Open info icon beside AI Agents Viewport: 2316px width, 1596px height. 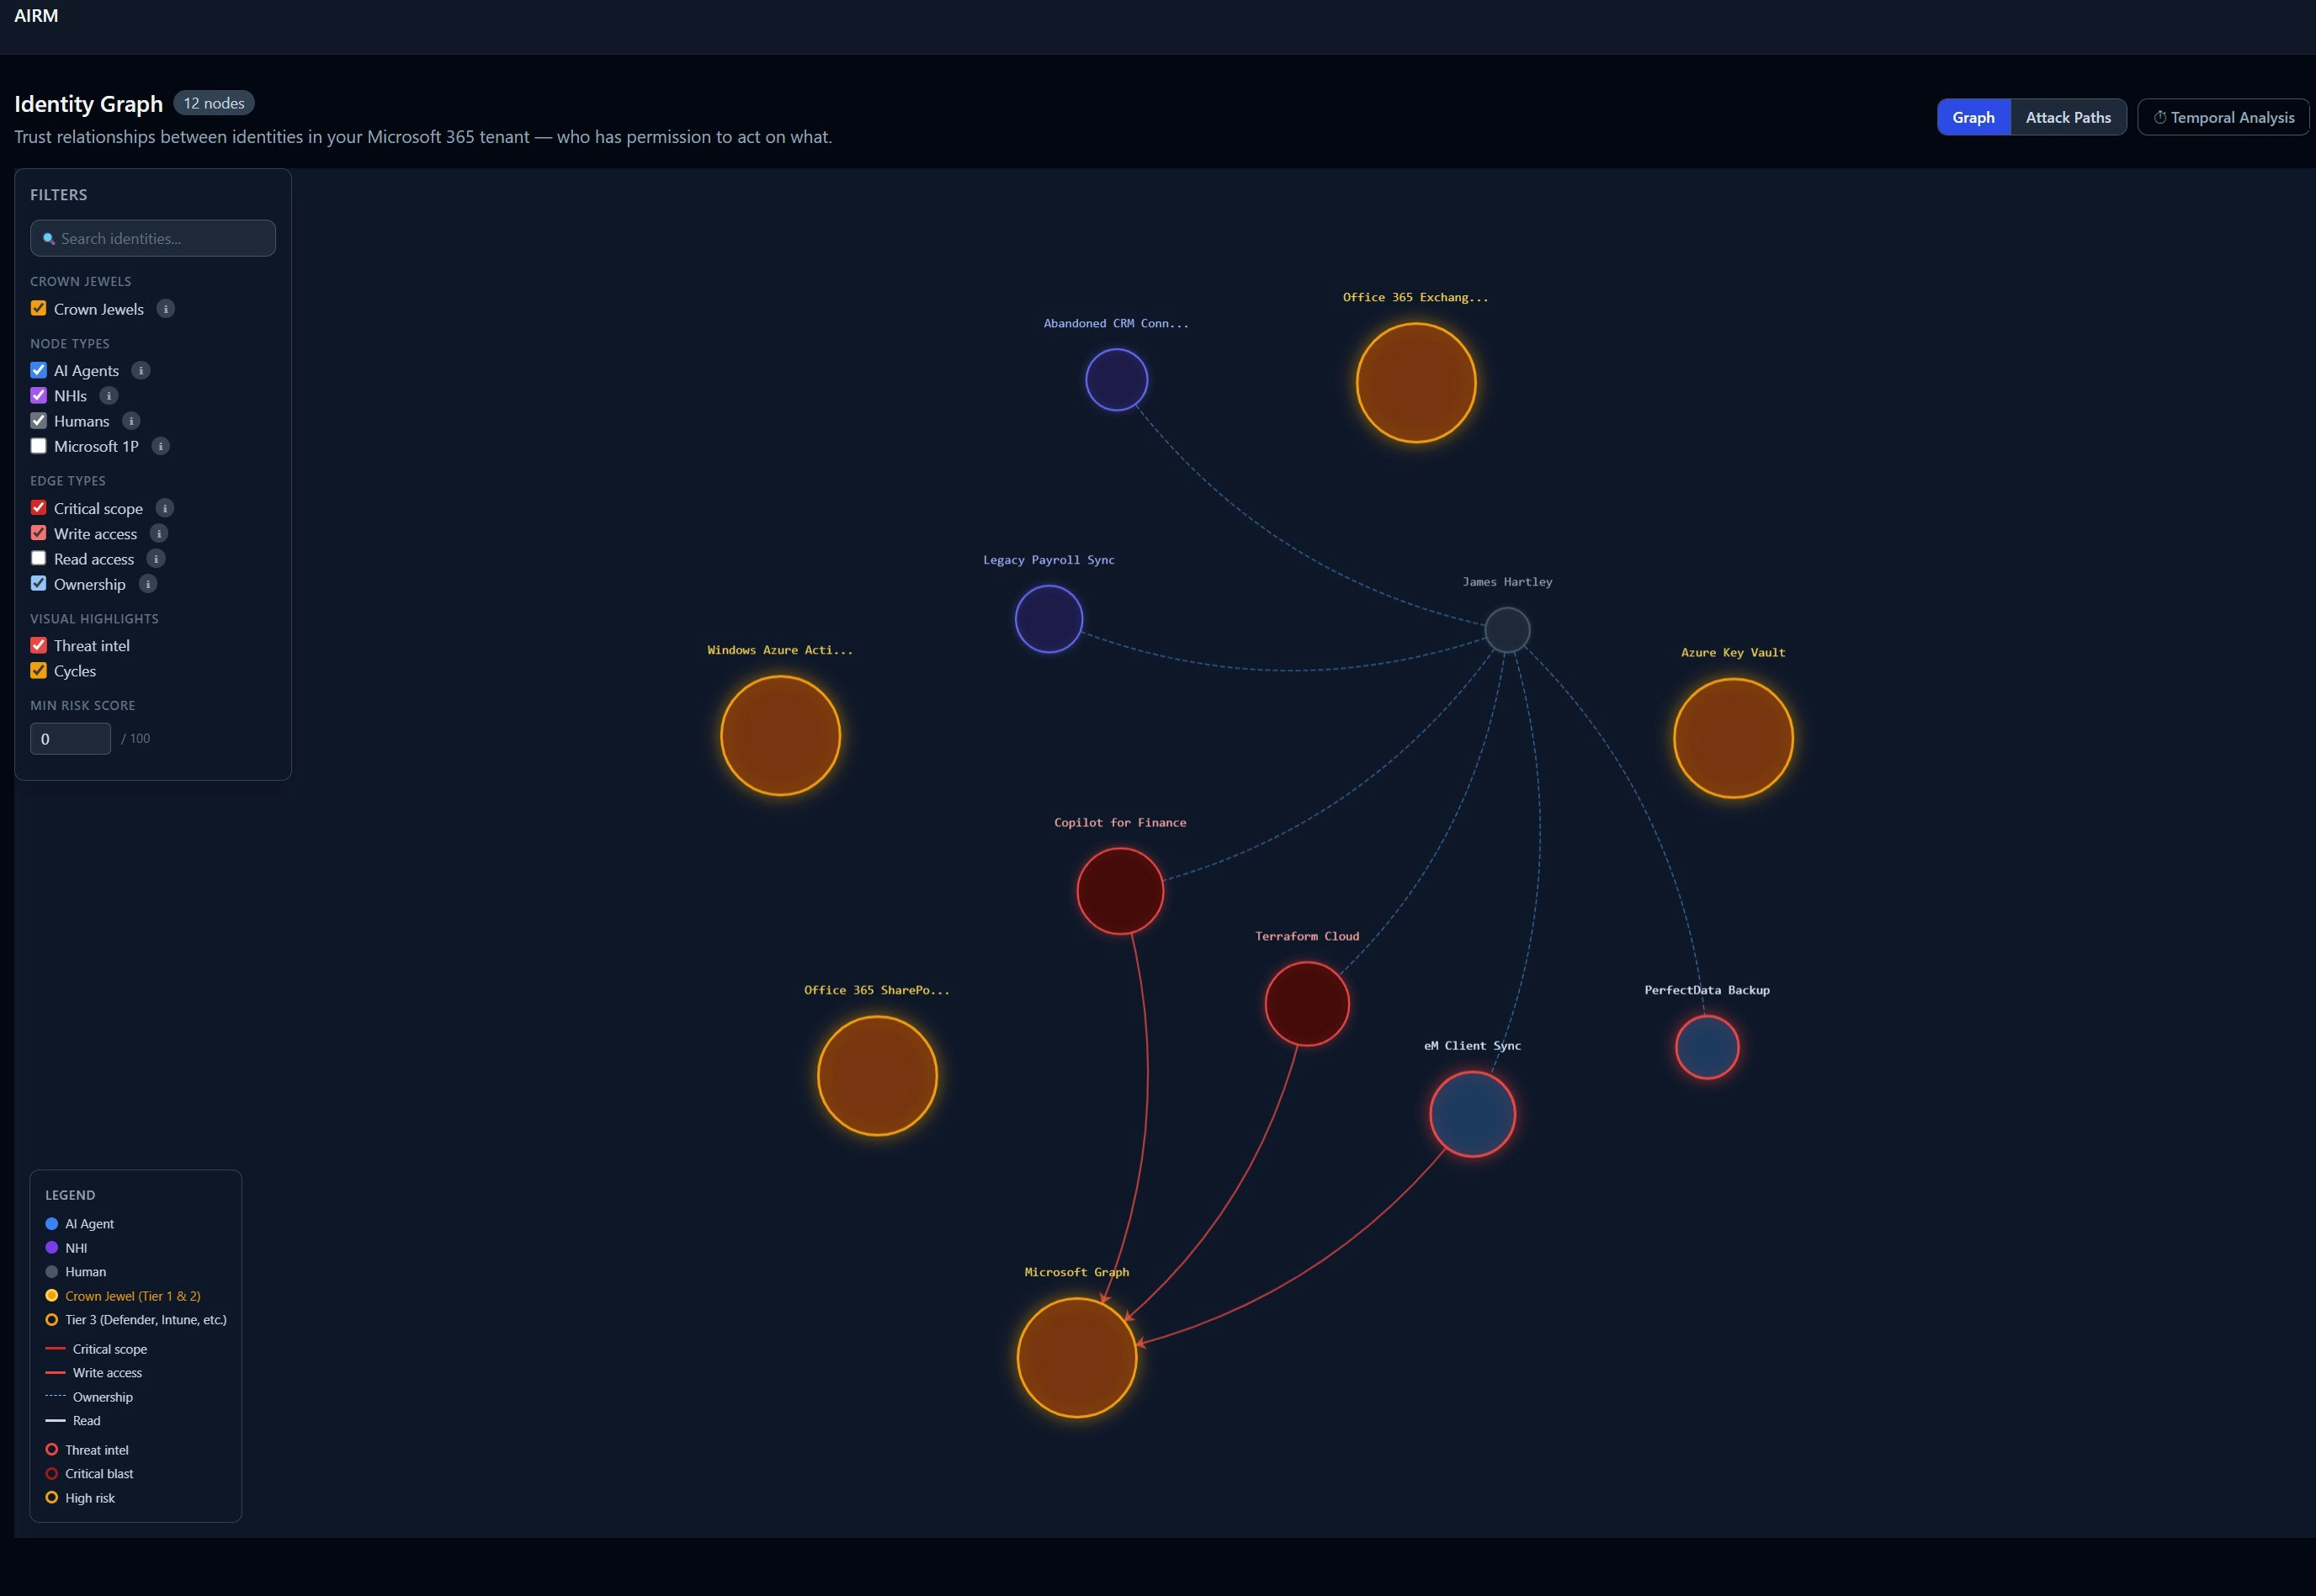(x=141, y=370)
